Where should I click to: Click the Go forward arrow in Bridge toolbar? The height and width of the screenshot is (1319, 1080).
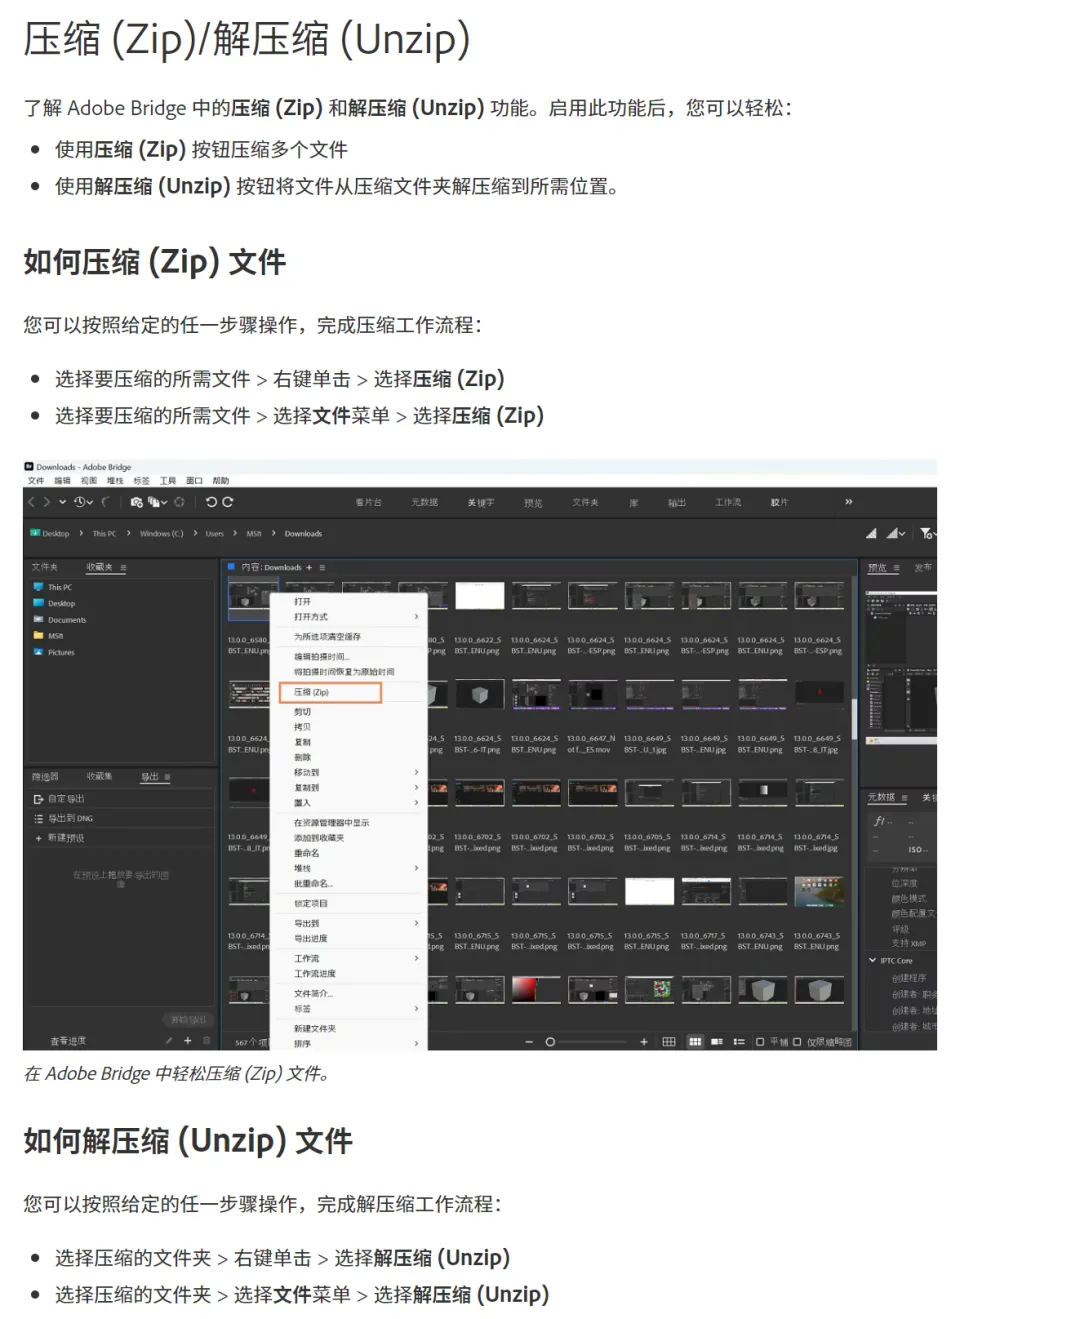tap(46, 502)
